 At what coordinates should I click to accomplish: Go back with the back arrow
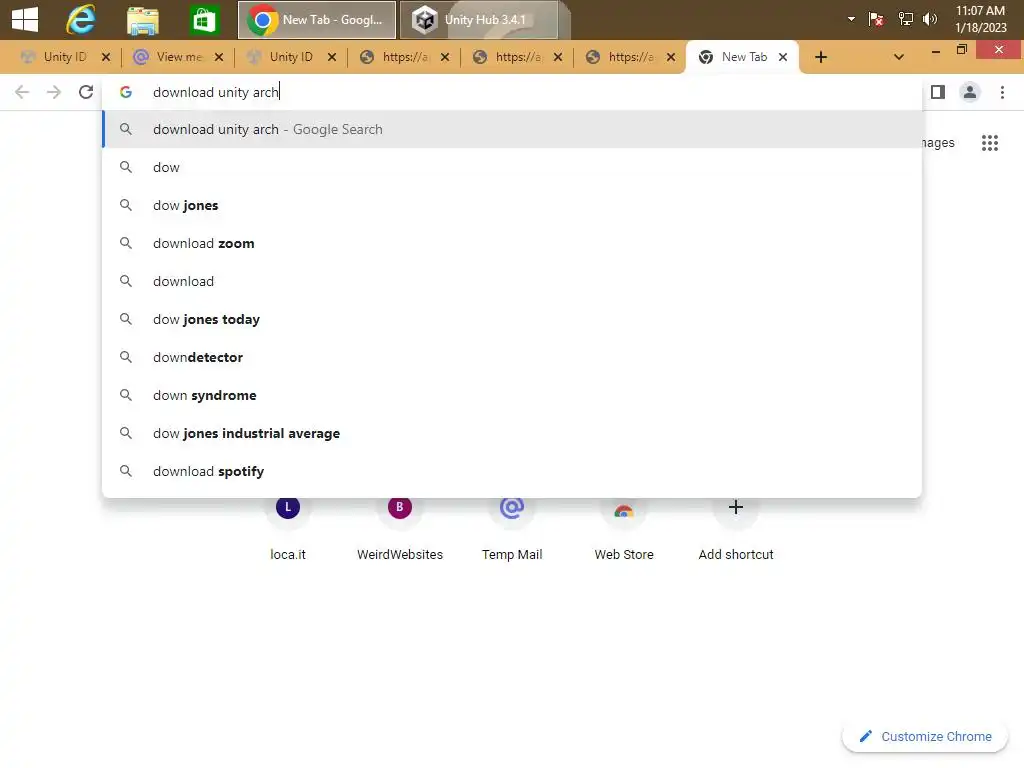[22, 92]
